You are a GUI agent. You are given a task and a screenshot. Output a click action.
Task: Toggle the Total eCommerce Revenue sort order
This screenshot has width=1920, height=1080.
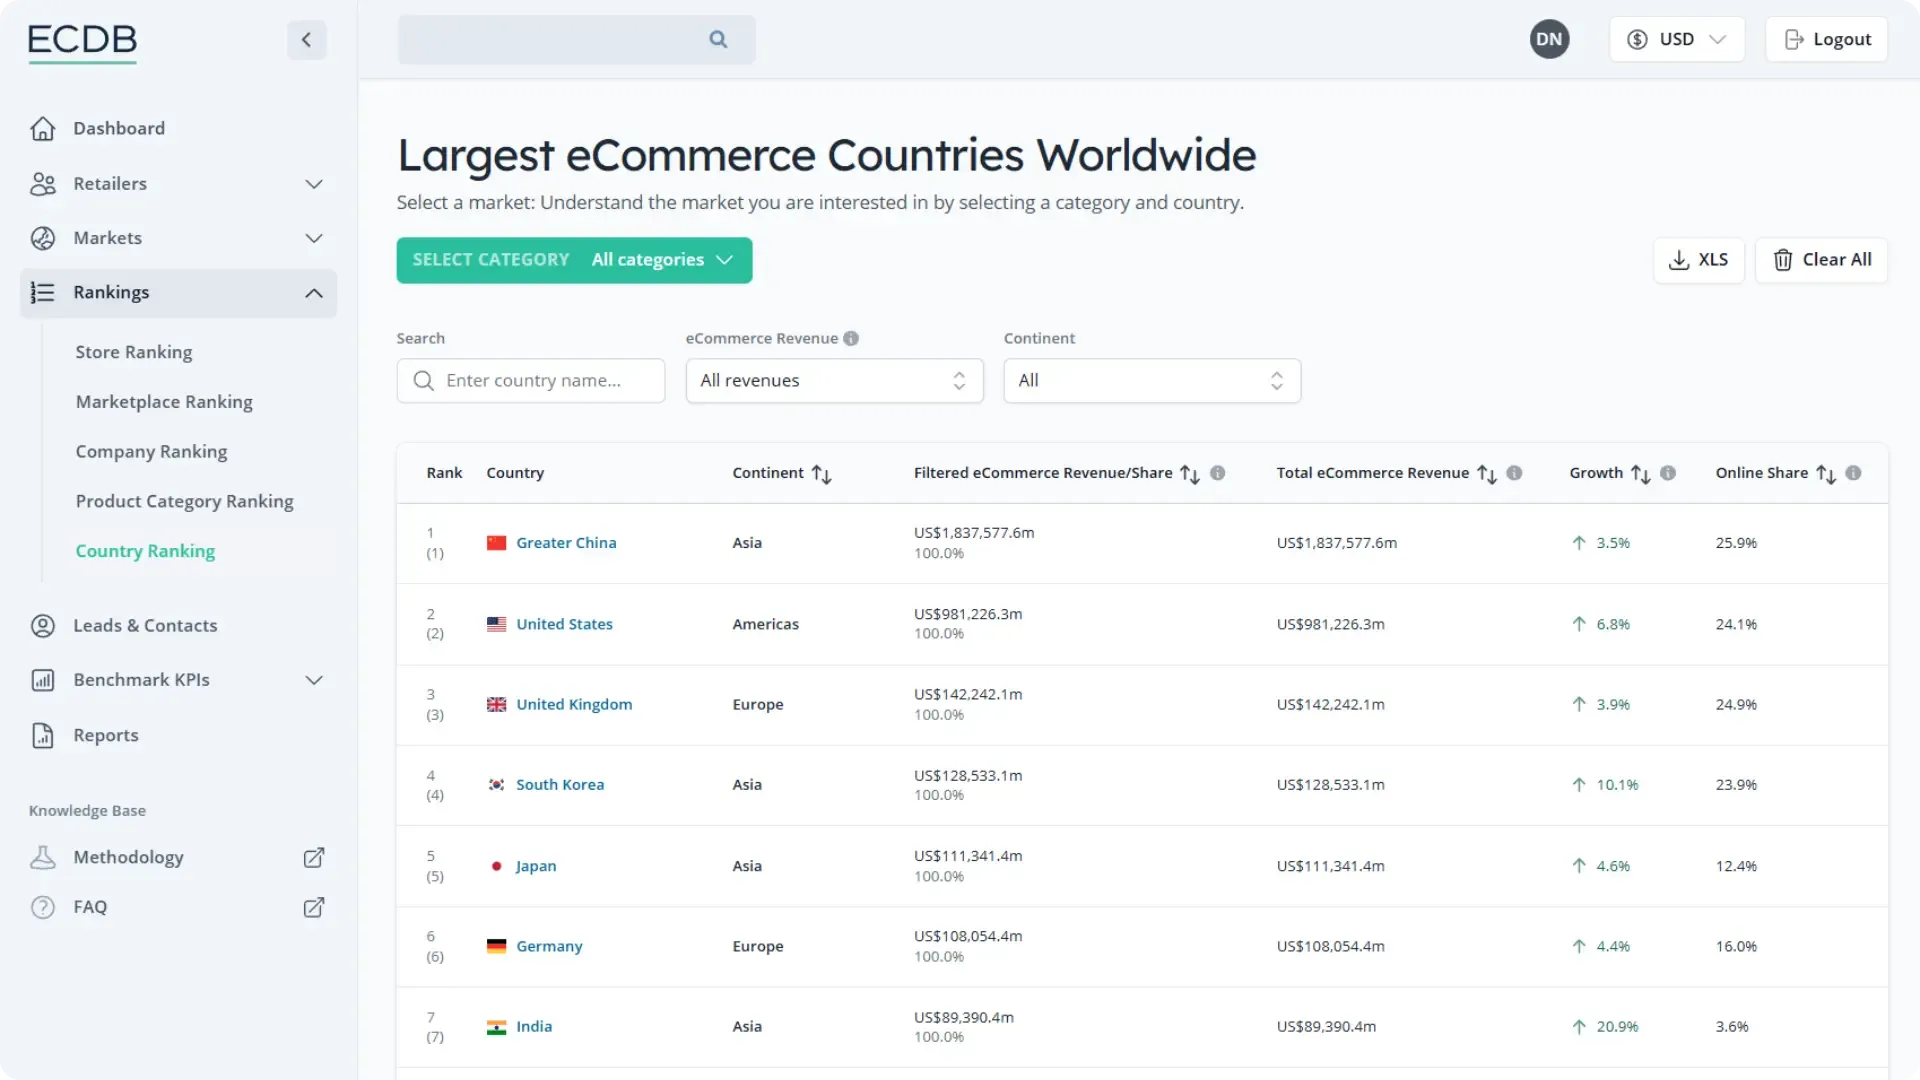(x=1486, y=472)
